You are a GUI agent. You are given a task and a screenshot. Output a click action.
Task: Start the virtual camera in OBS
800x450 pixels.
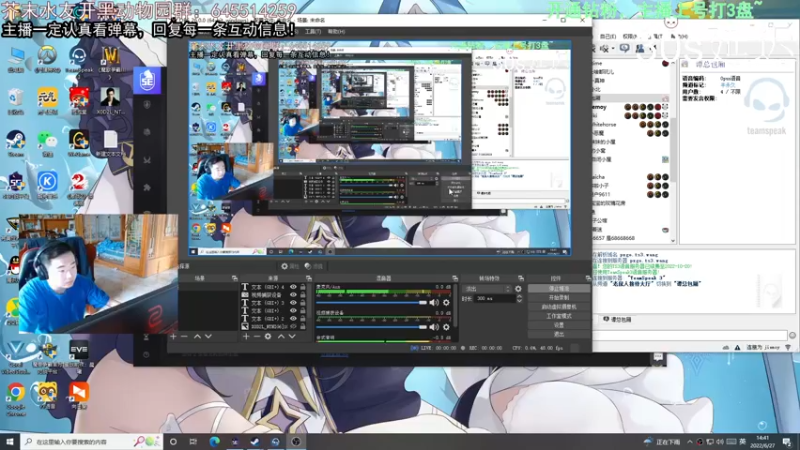559,307
